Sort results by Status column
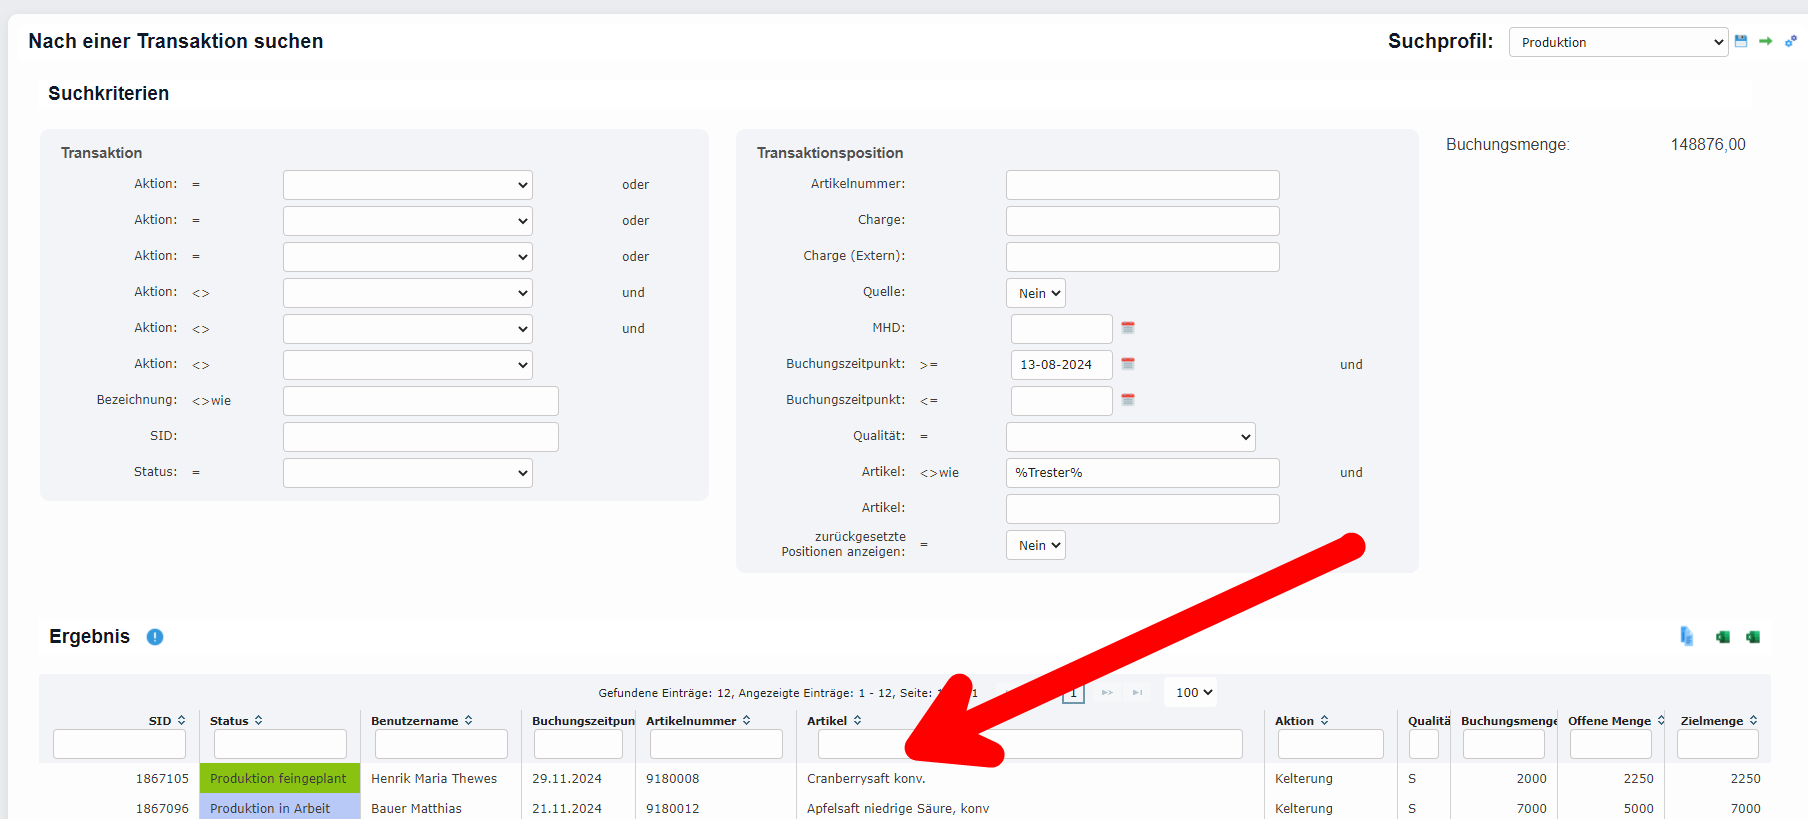1808x819 pixels. 258,720
